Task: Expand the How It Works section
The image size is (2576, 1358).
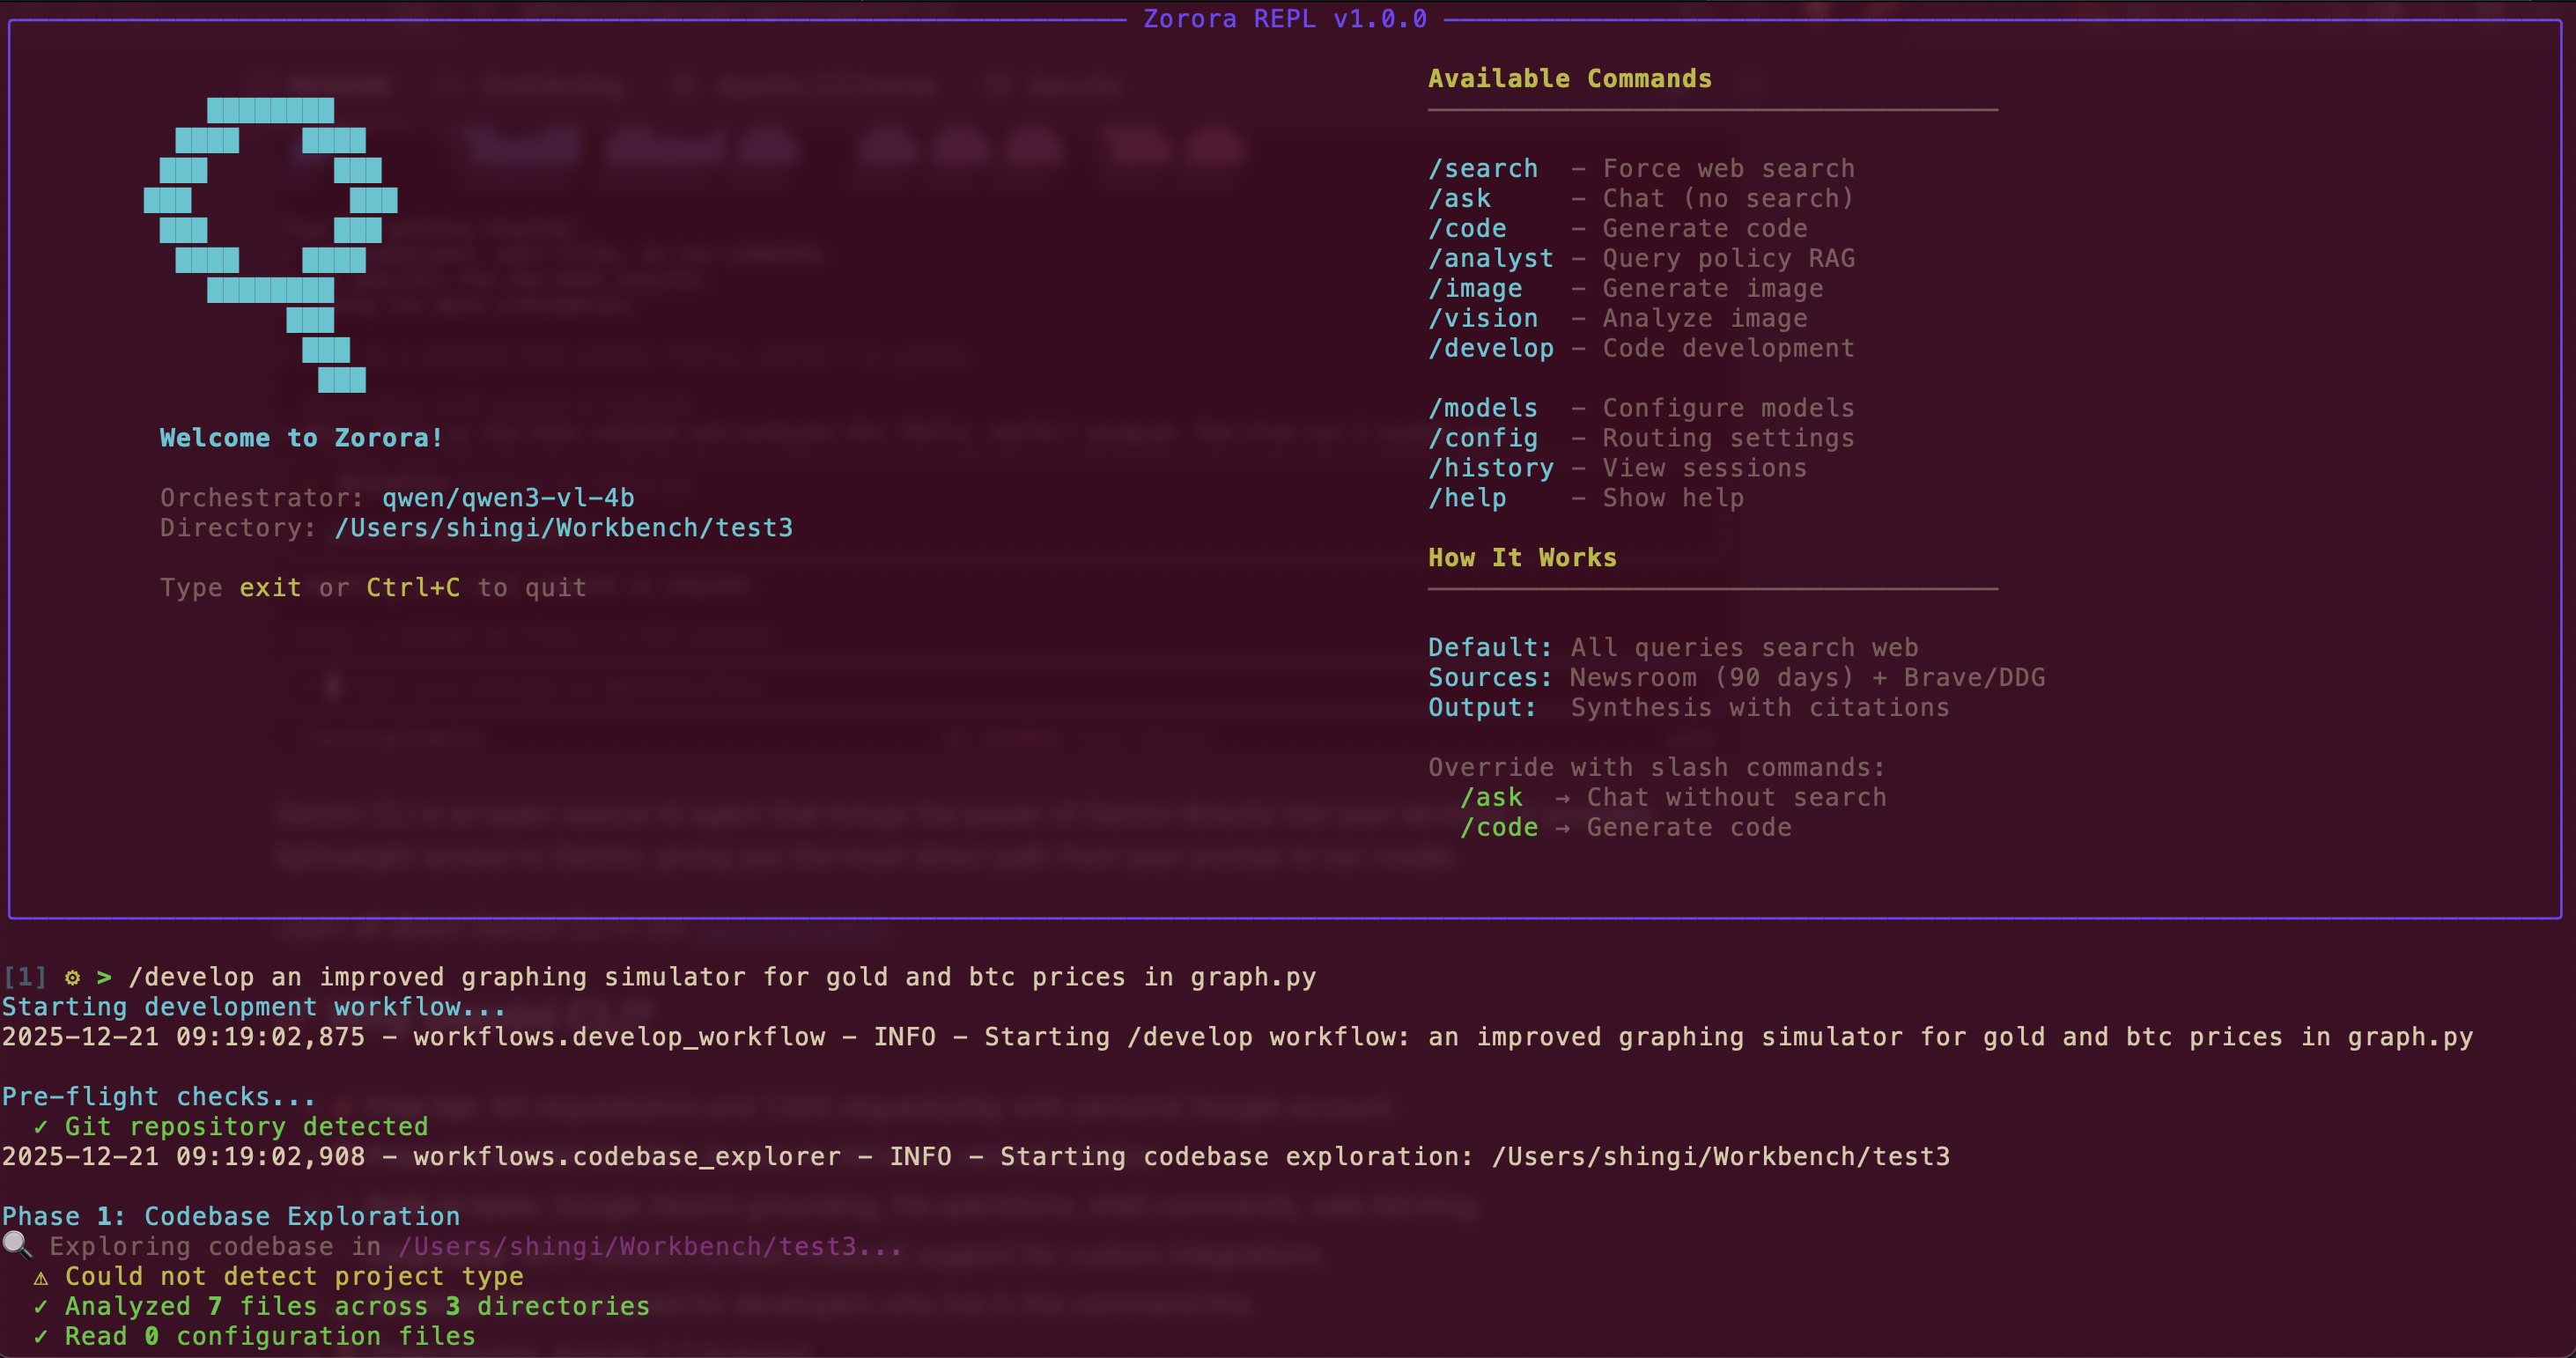Action: pos(1521,558)
